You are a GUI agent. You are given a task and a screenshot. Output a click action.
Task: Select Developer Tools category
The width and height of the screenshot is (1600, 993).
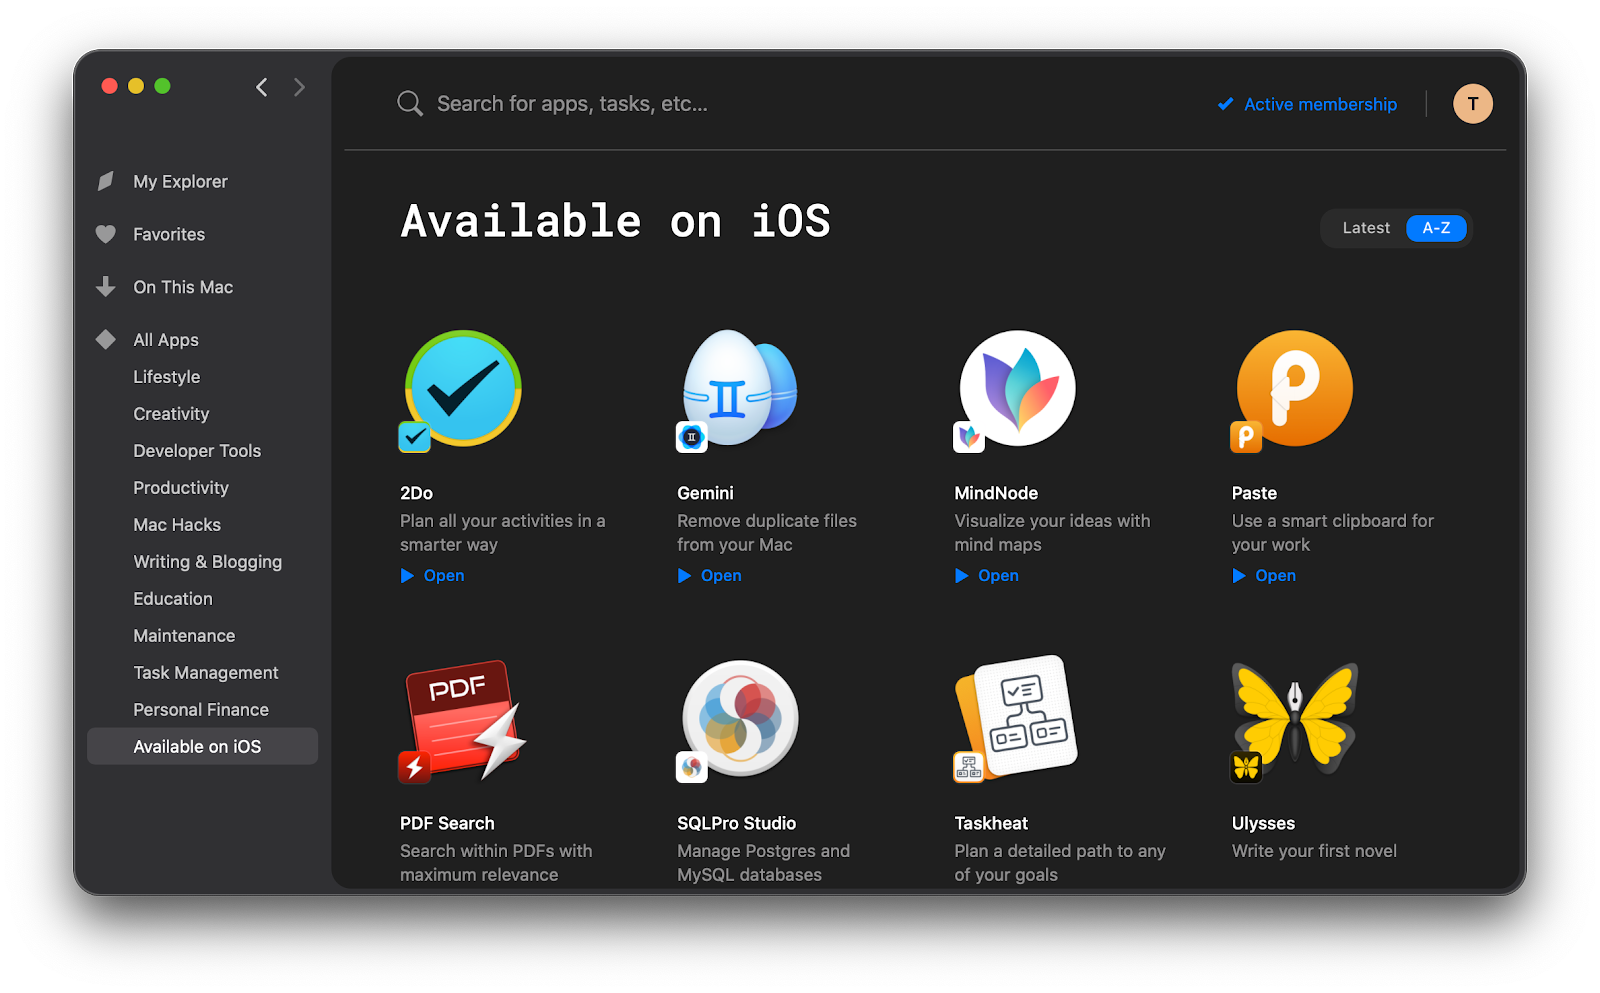pyautogui.click(x=197, y=451)
